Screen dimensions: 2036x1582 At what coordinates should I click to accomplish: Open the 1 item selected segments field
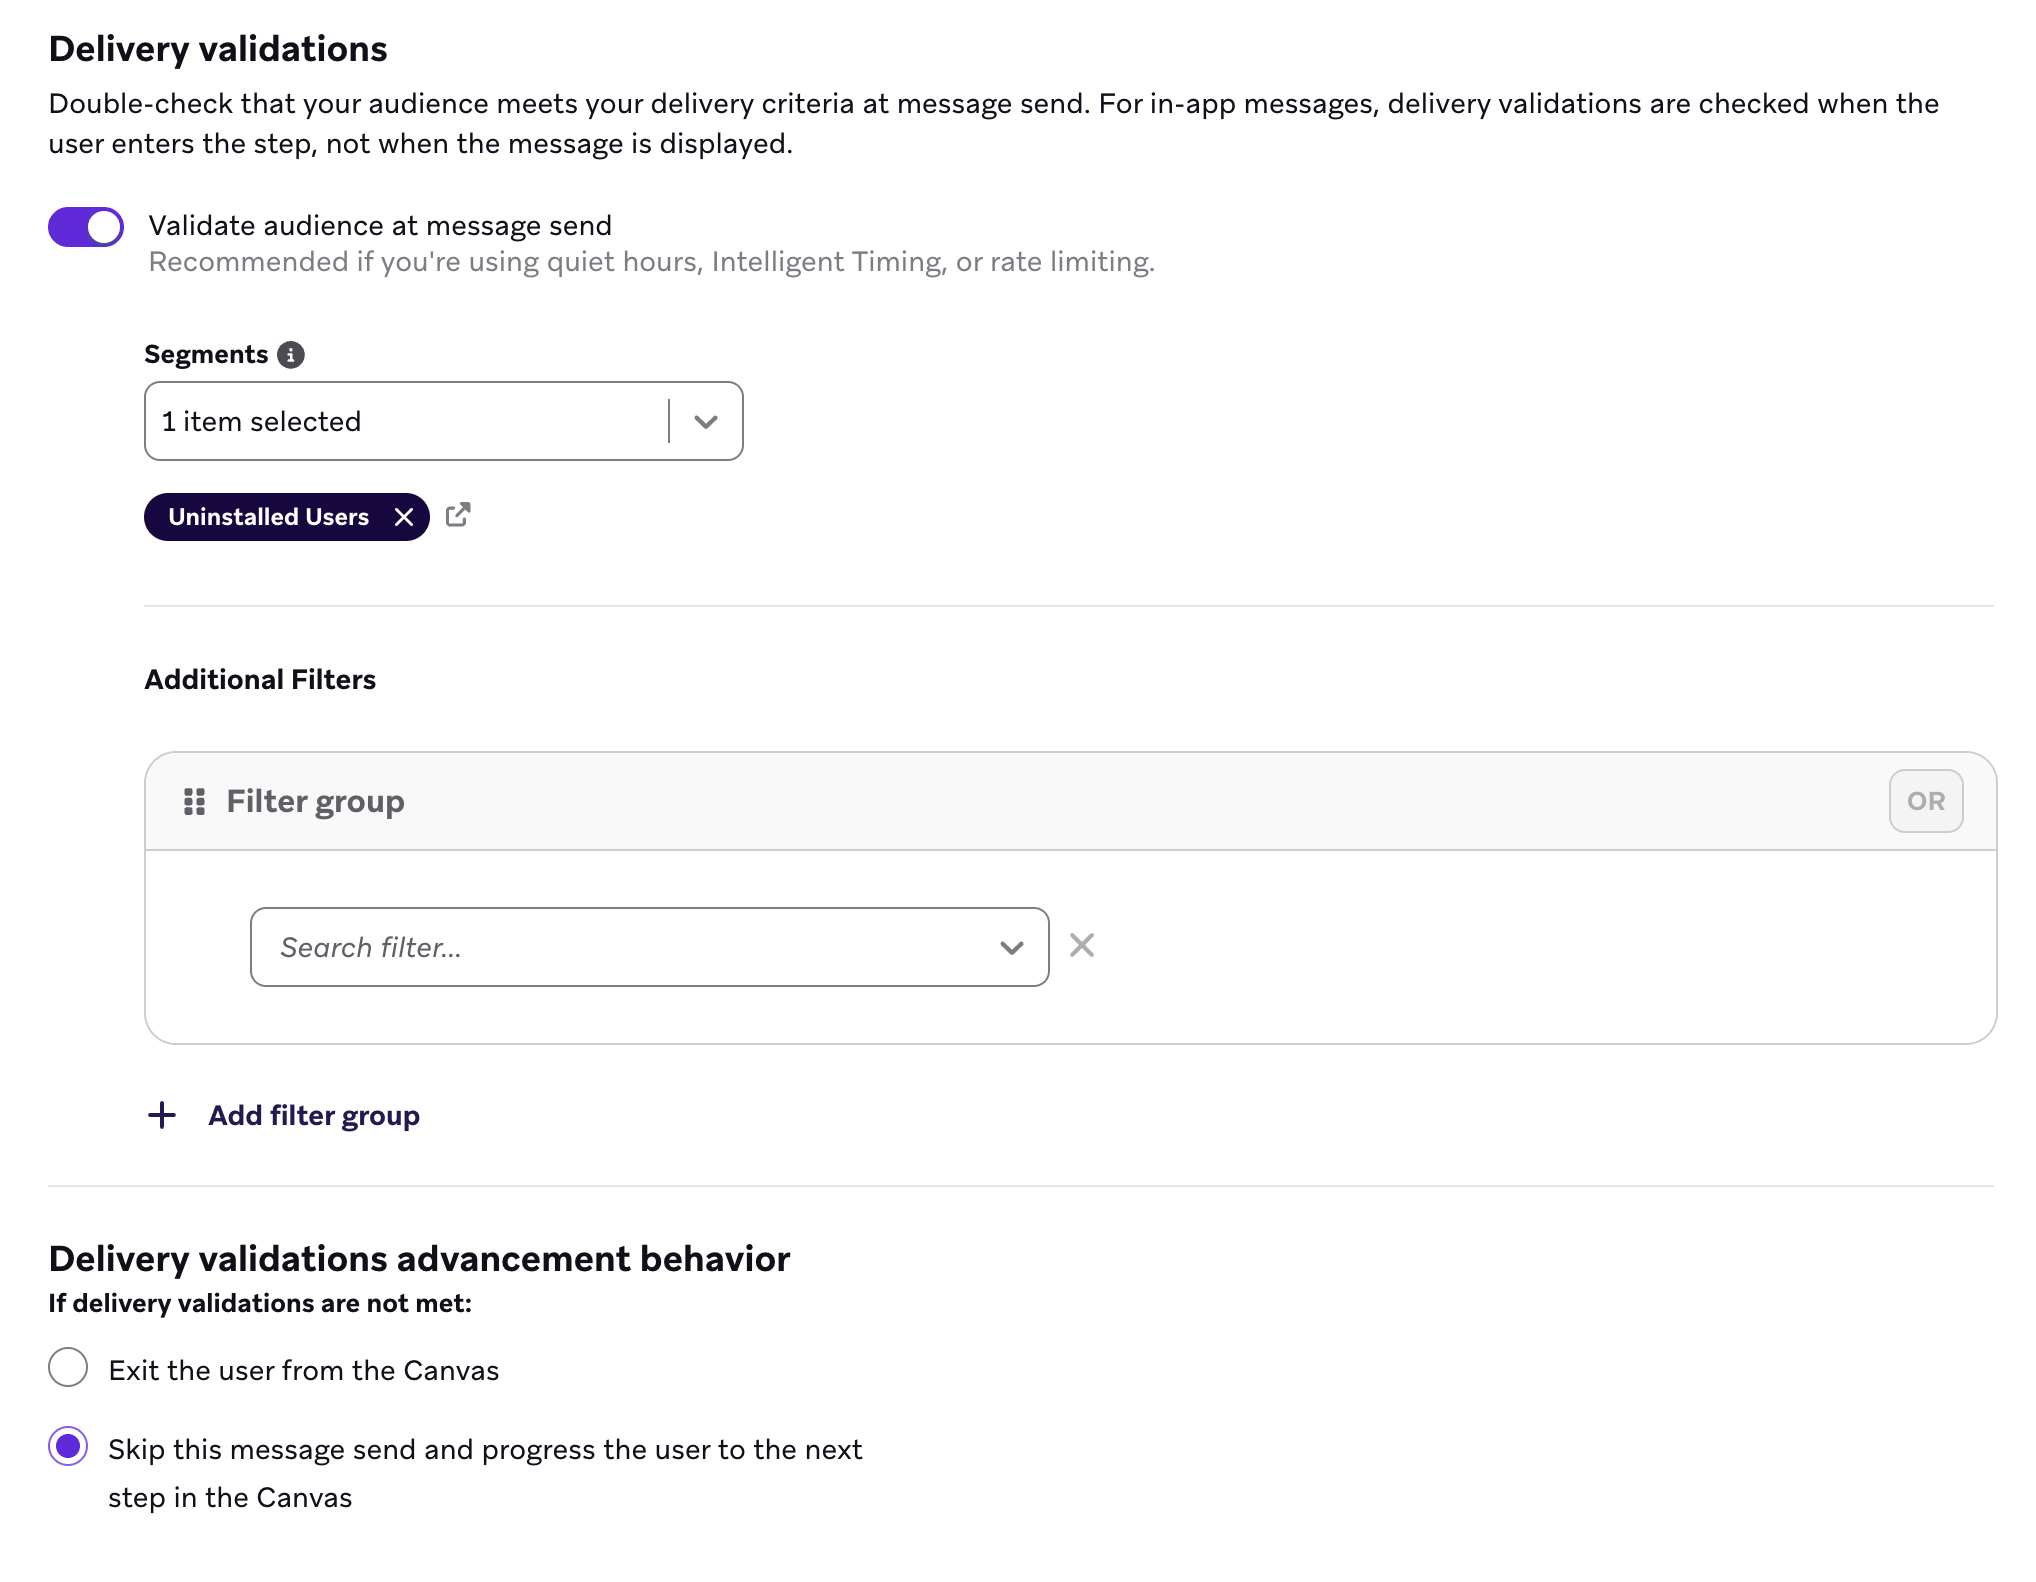coord(400,421)
